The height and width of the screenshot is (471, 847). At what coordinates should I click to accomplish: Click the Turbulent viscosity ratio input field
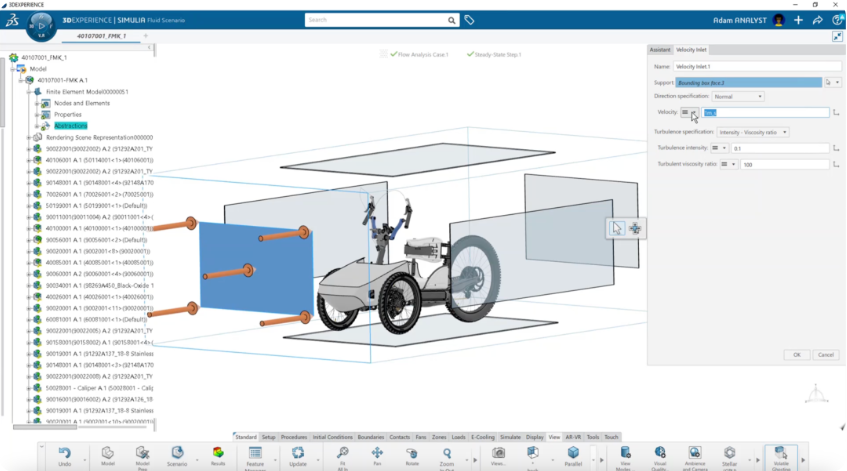click(785, 164)
